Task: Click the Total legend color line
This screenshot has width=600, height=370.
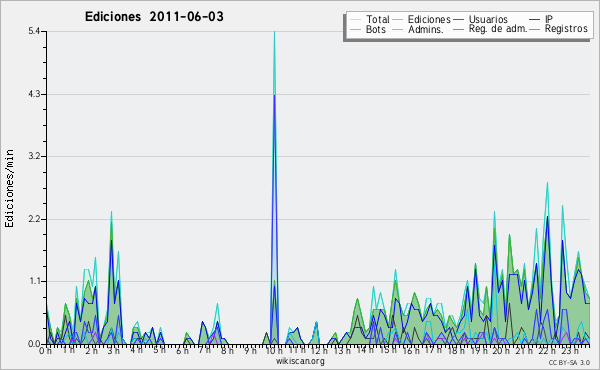Action: [355, 20]
